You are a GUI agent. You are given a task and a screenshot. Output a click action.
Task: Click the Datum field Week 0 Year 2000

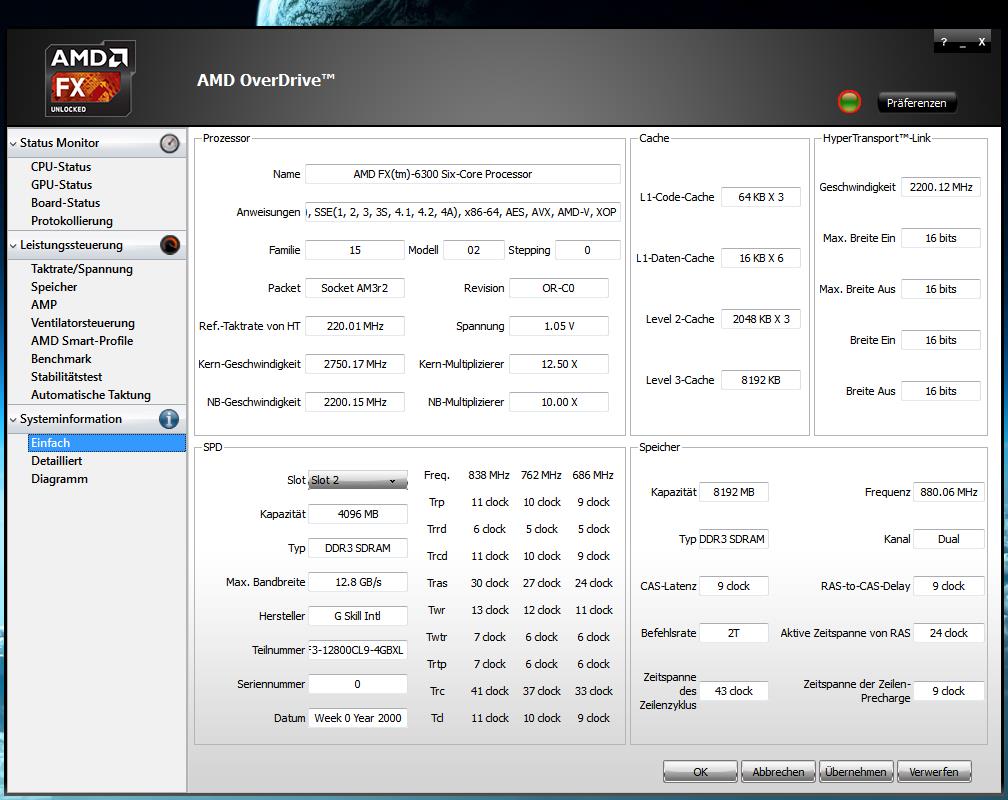pos(358,718)
